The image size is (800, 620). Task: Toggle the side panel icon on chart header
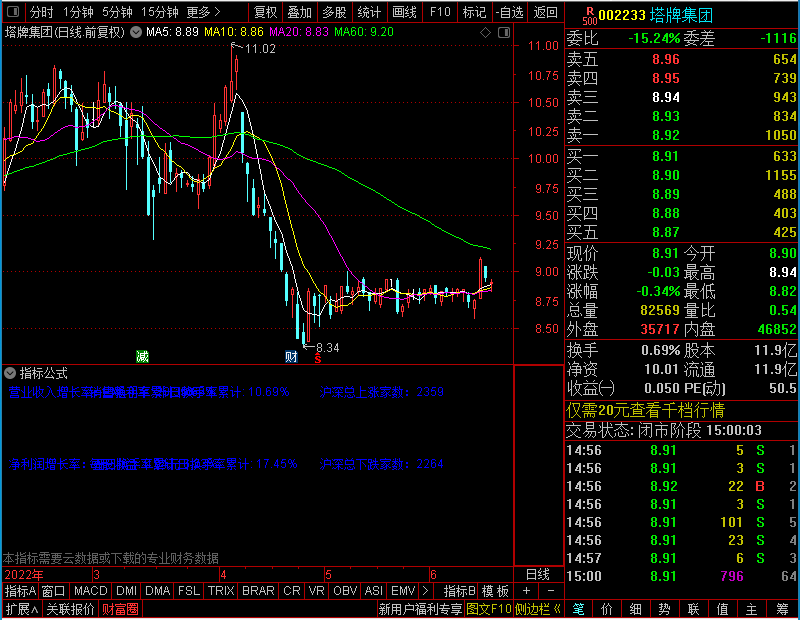click(504, 33)
